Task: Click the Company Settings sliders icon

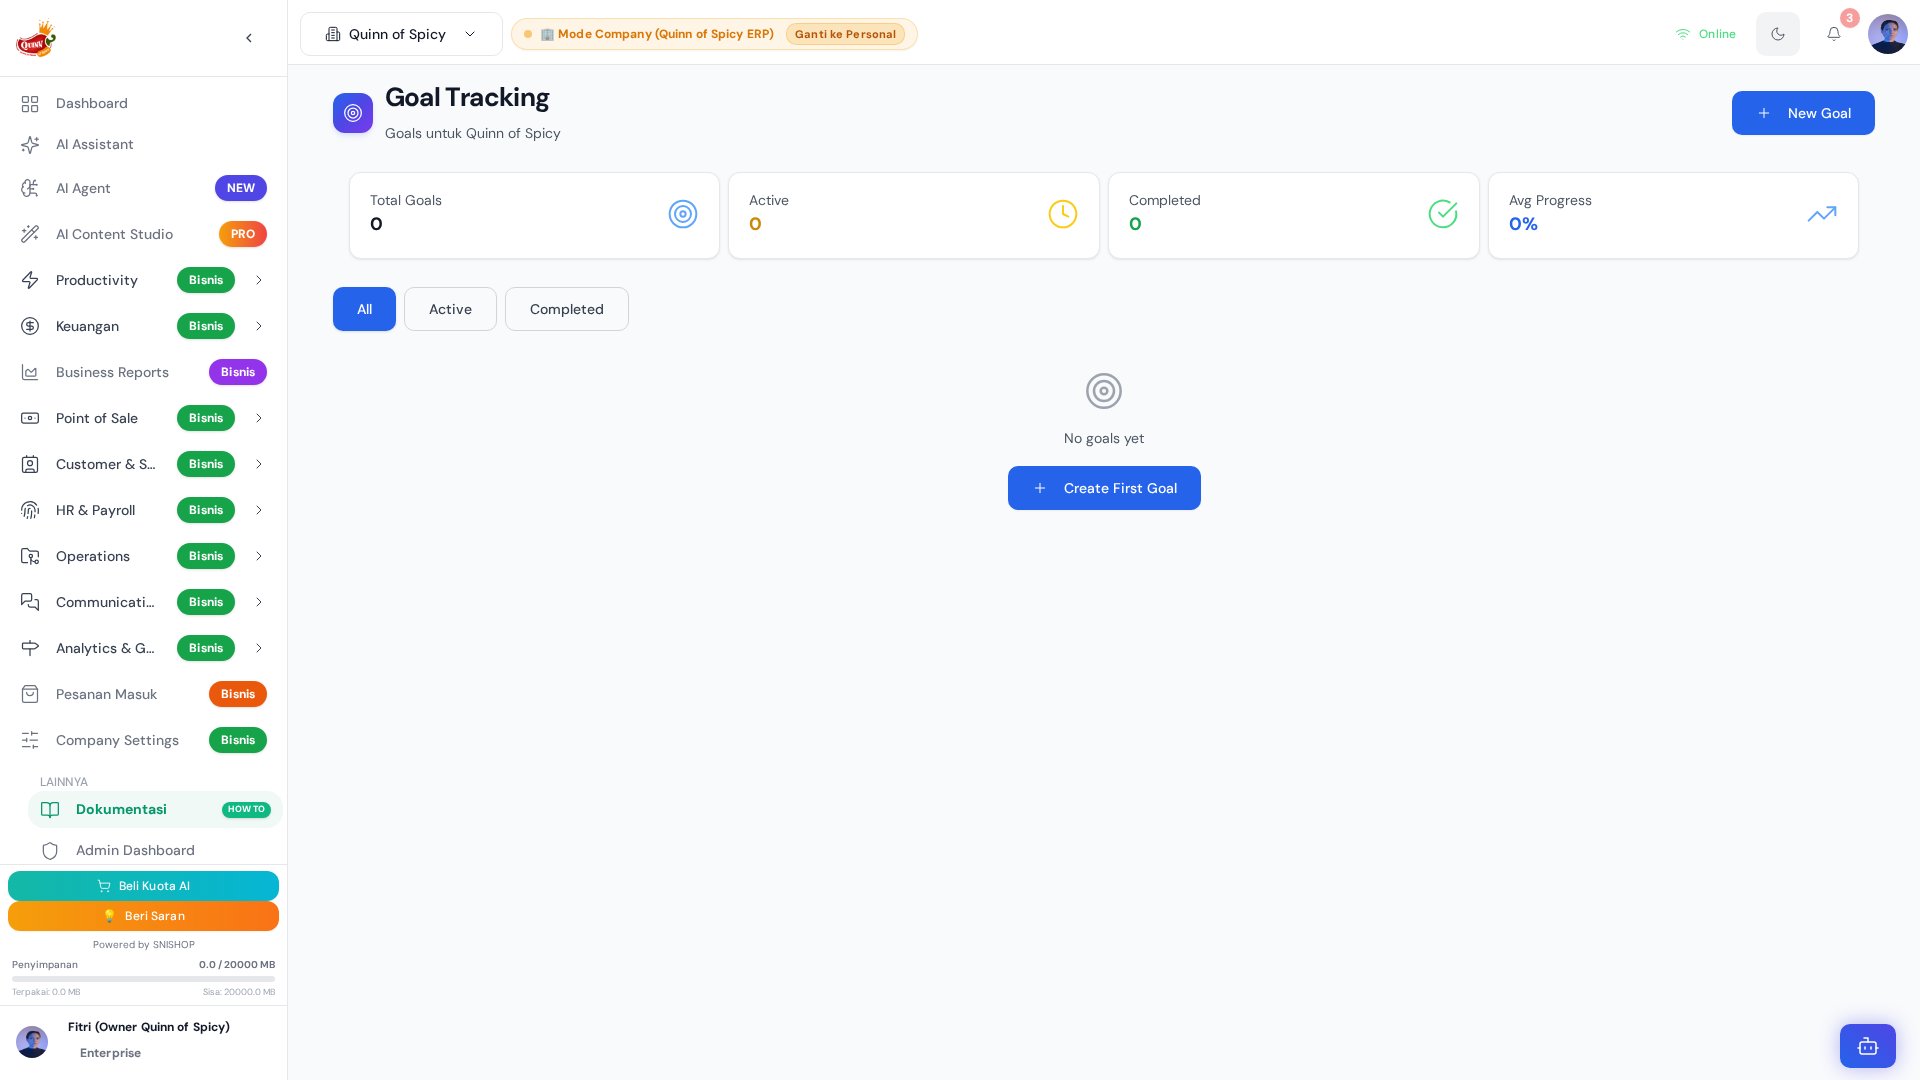Action: [x=30, y=740]
